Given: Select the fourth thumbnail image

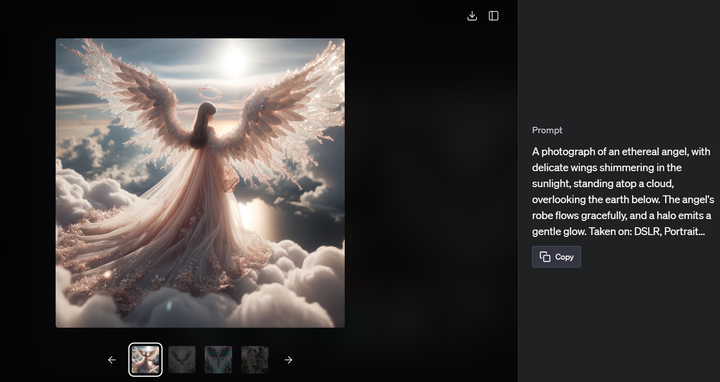Looking at the screenshot, I should pyautogui.click(x=255, y=360).
